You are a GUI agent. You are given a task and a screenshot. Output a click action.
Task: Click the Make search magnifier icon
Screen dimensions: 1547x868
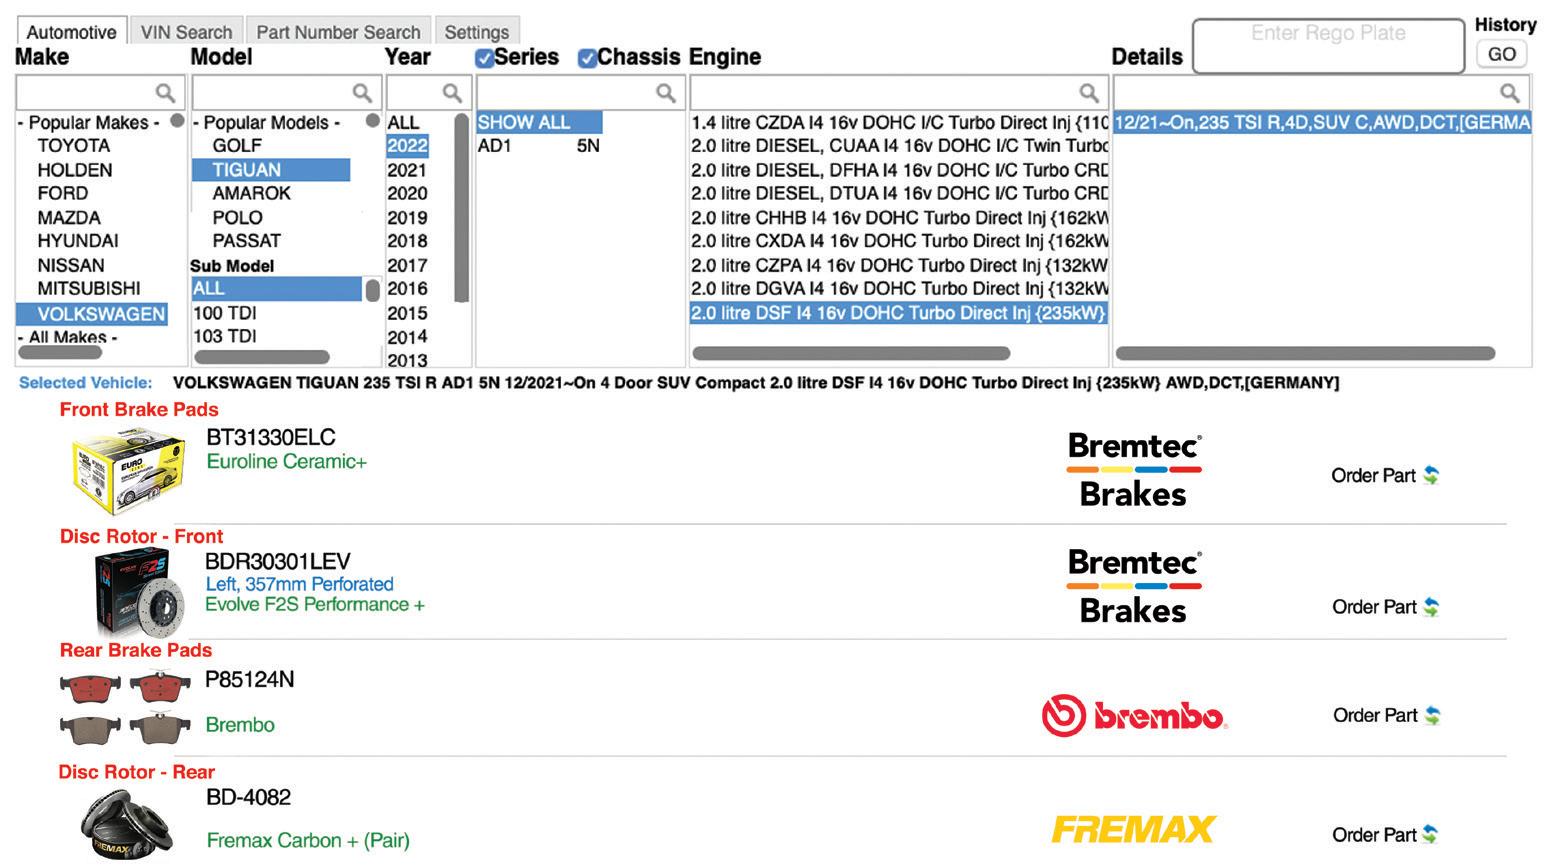pyautogui.click(x=165, y=93)
